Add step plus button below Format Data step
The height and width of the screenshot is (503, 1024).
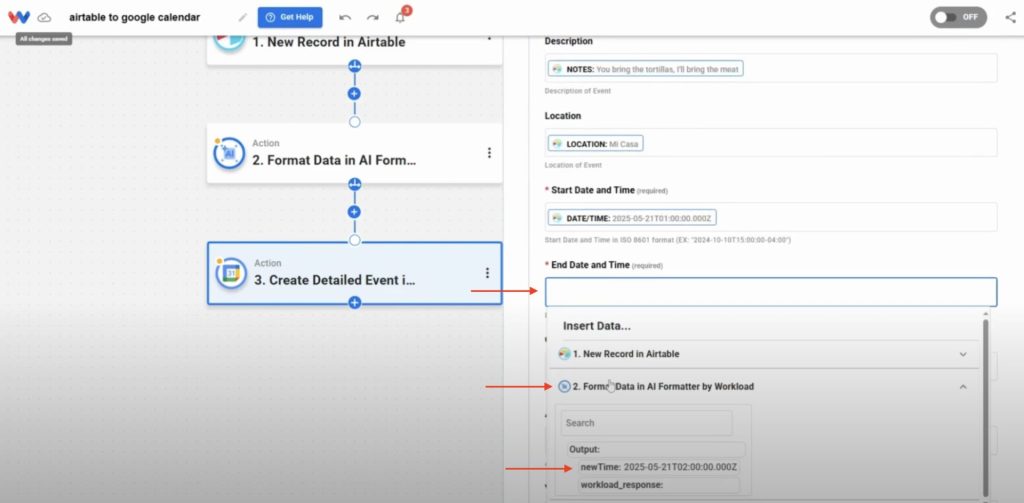point(355,212)
